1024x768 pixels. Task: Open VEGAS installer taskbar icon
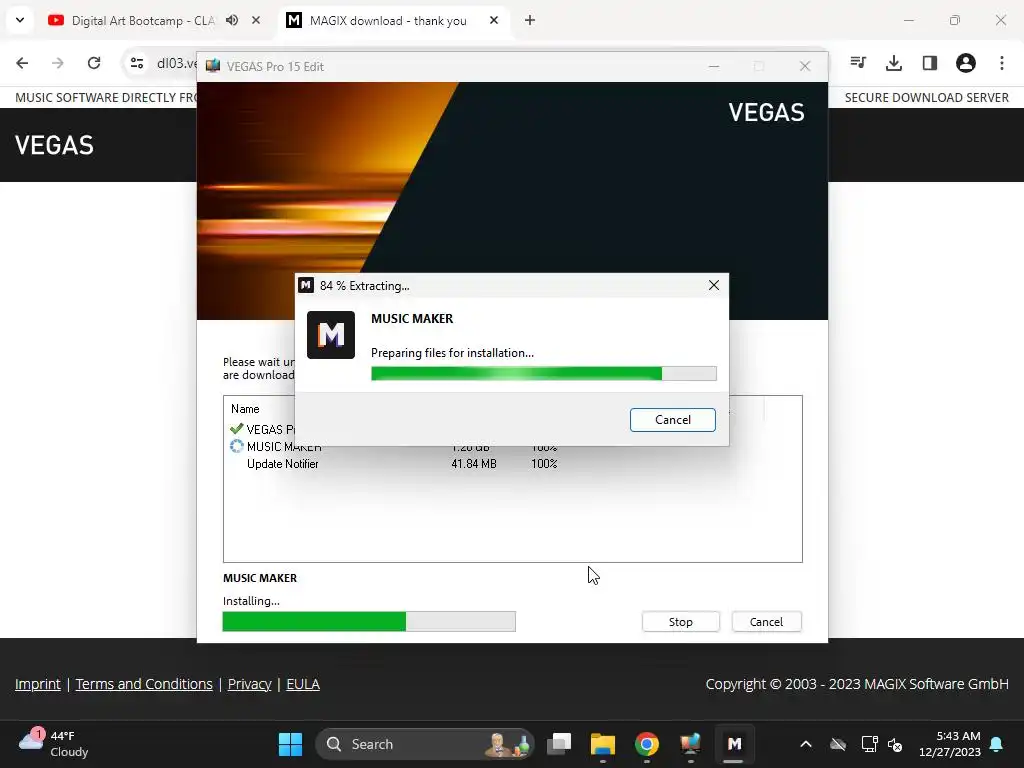pyautogui.click(x=690, y=744)
